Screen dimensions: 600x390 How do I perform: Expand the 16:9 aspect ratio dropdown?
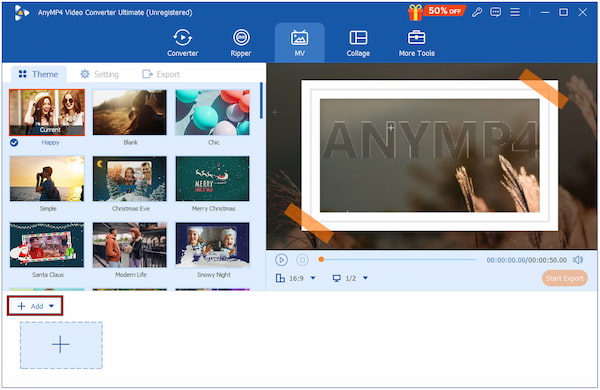coord(313,278)
